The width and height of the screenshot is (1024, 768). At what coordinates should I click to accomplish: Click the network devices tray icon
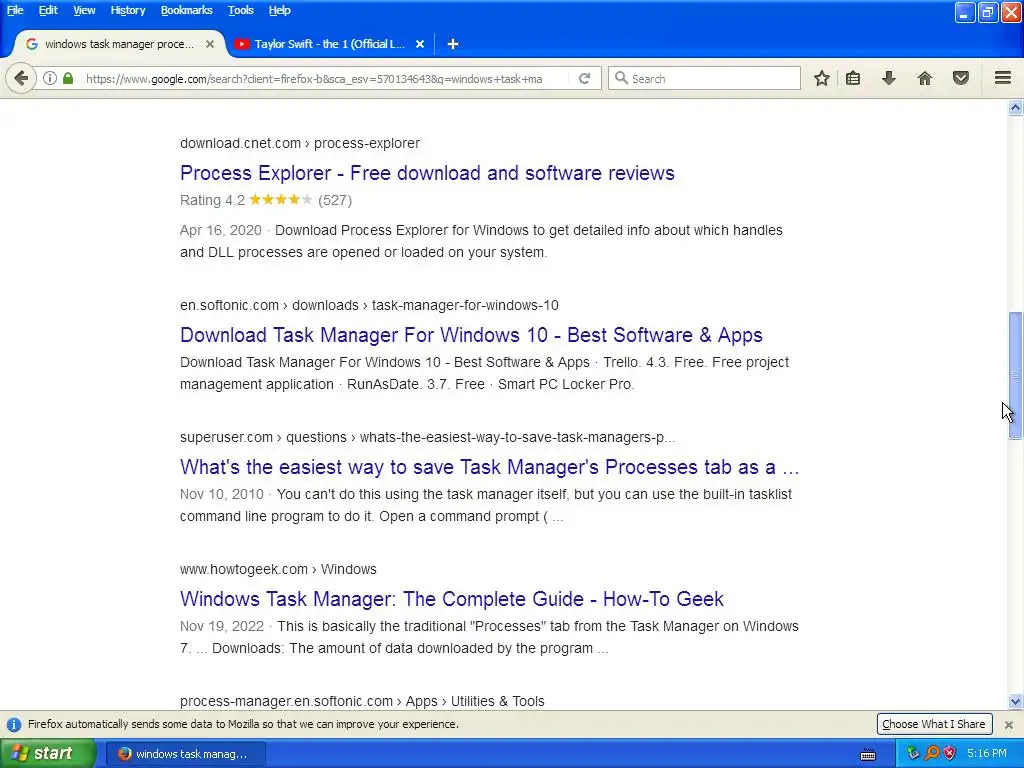(x=913, y=754)
